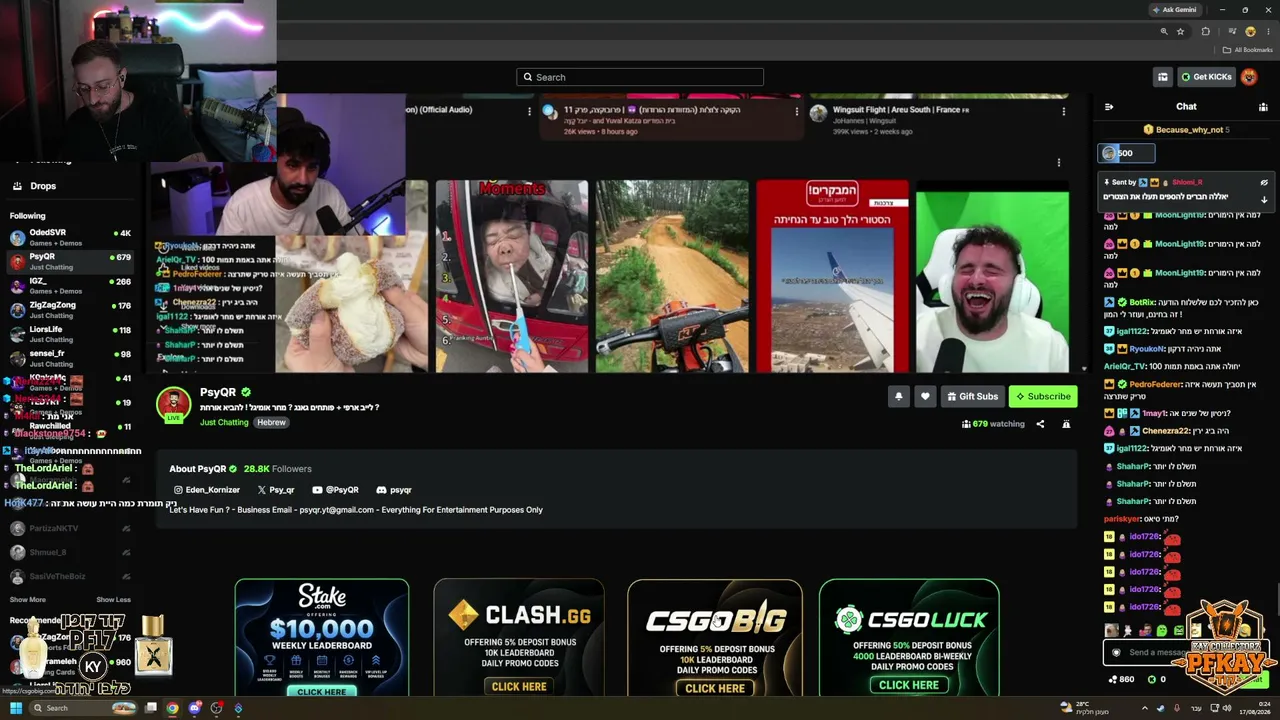Share the PsyQR stream
Image resolution: width=1280 pixels, height=720 pixels.
1040,424
